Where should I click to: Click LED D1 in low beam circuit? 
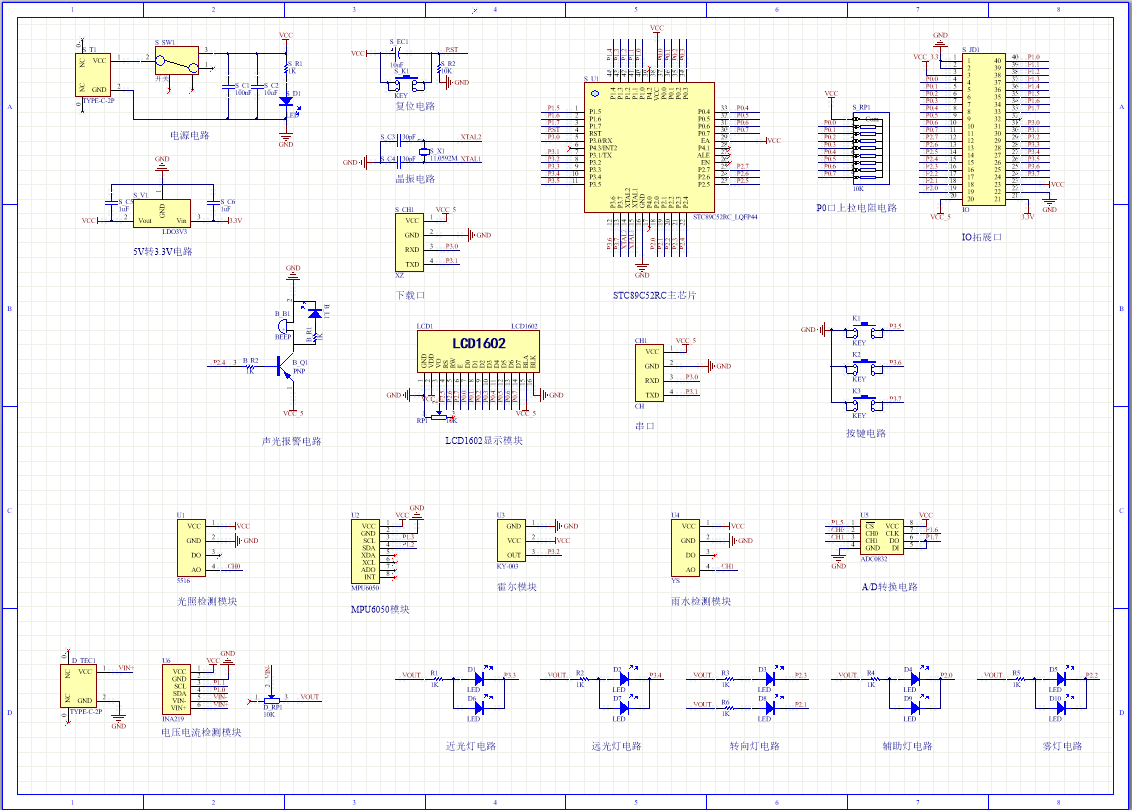(479, 679)
